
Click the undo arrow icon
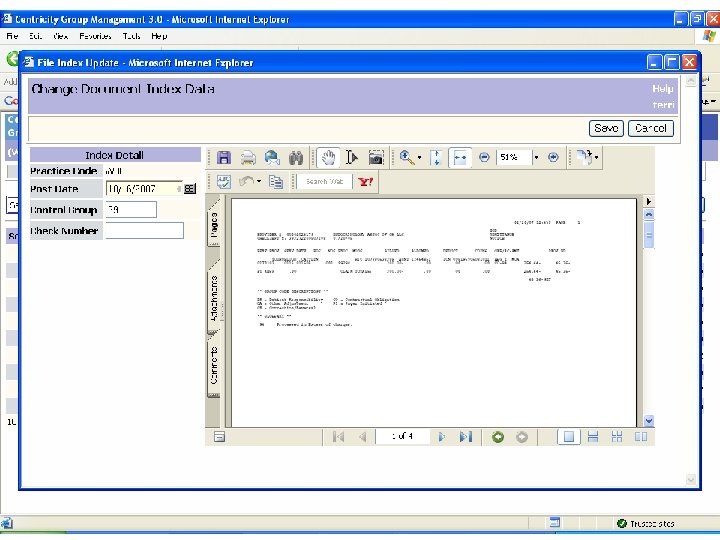[x=247, y=182]
